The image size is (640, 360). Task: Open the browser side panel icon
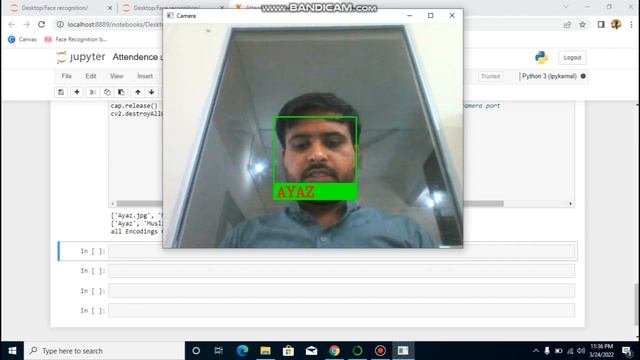coord(601,24)
